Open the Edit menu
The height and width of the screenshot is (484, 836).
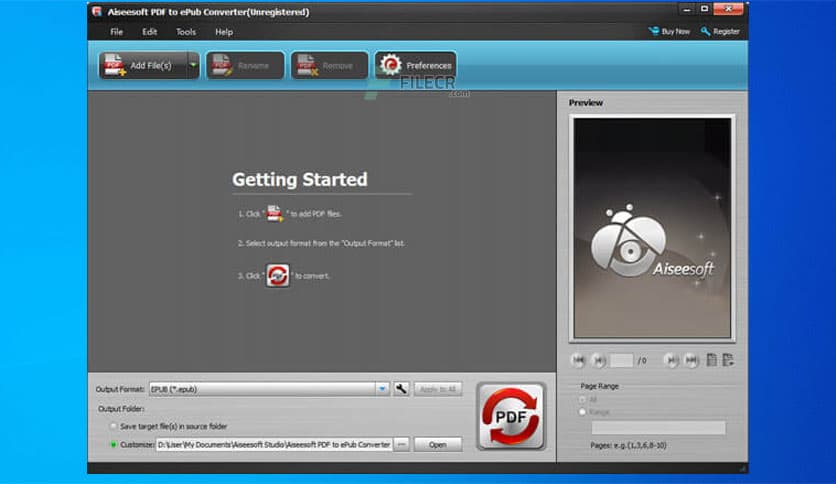click(x=149, y=32)
